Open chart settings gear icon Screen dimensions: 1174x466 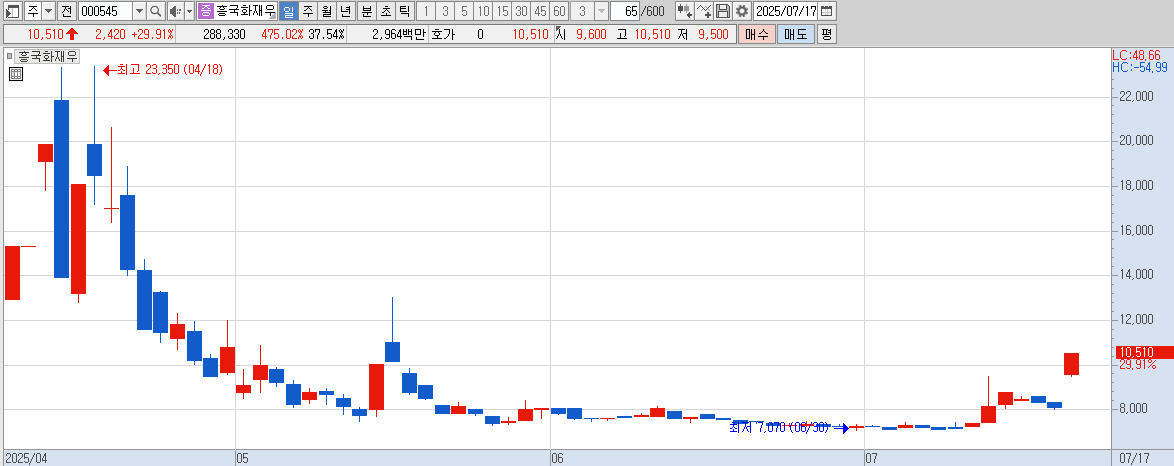coord(741,11)
